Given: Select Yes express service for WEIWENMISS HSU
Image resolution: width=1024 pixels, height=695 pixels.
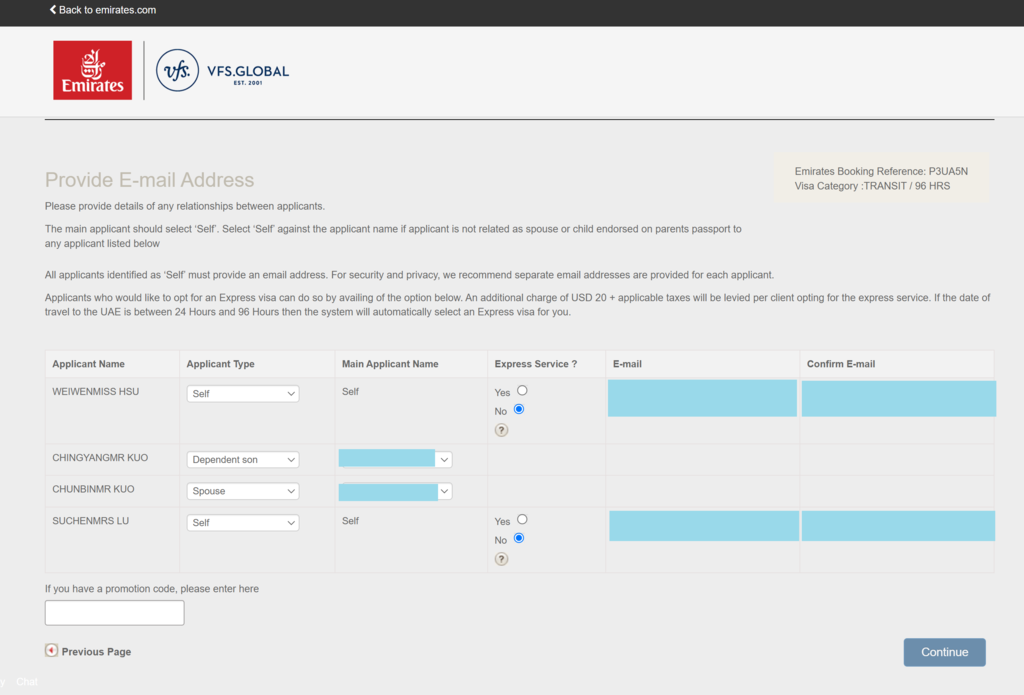Looking at the screenshot, I should coord(522,391).
